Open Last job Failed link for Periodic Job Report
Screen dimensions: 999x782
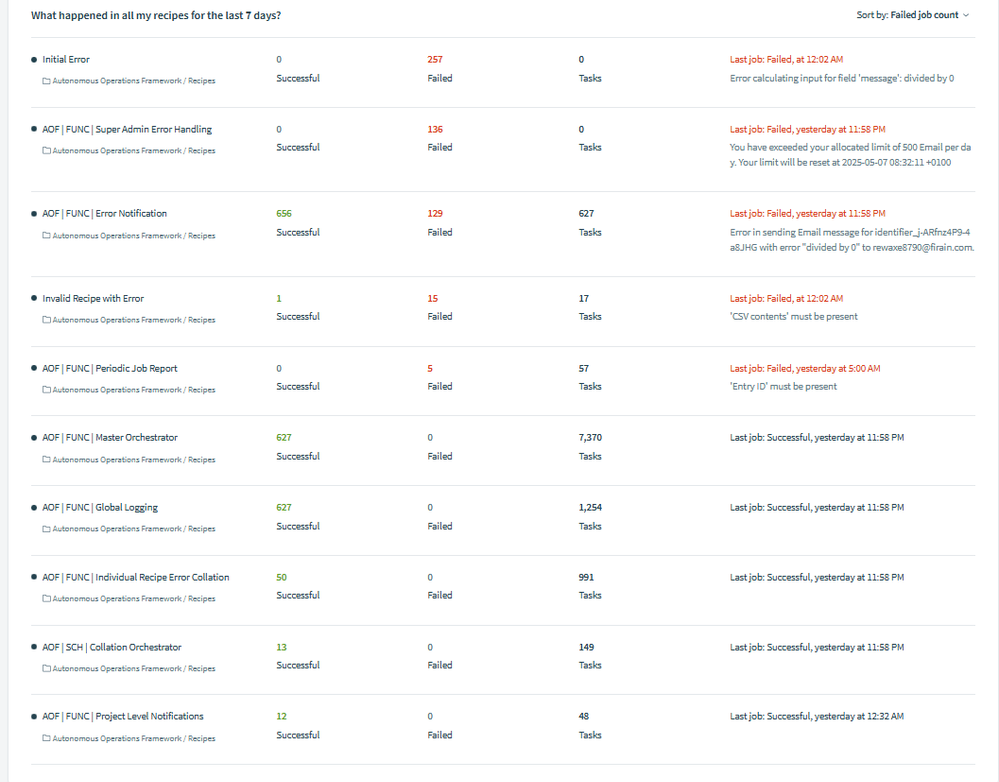(805, 368)
